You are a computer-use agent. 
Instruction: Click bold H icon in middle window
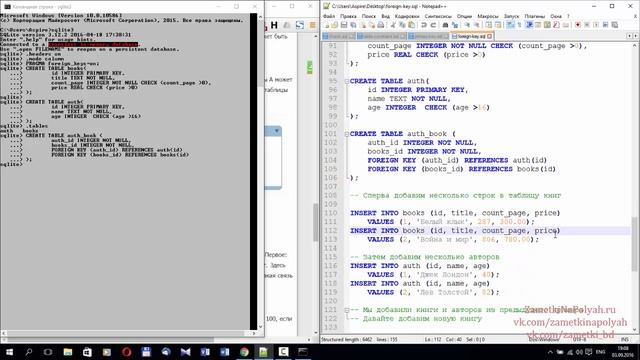[274, 25]
